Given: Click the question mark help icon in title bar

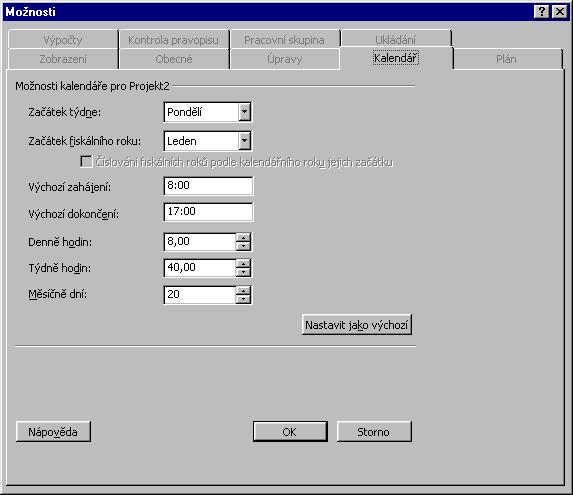Looking at the screenshot, I should pyautogui.click(x=542, y=12).
